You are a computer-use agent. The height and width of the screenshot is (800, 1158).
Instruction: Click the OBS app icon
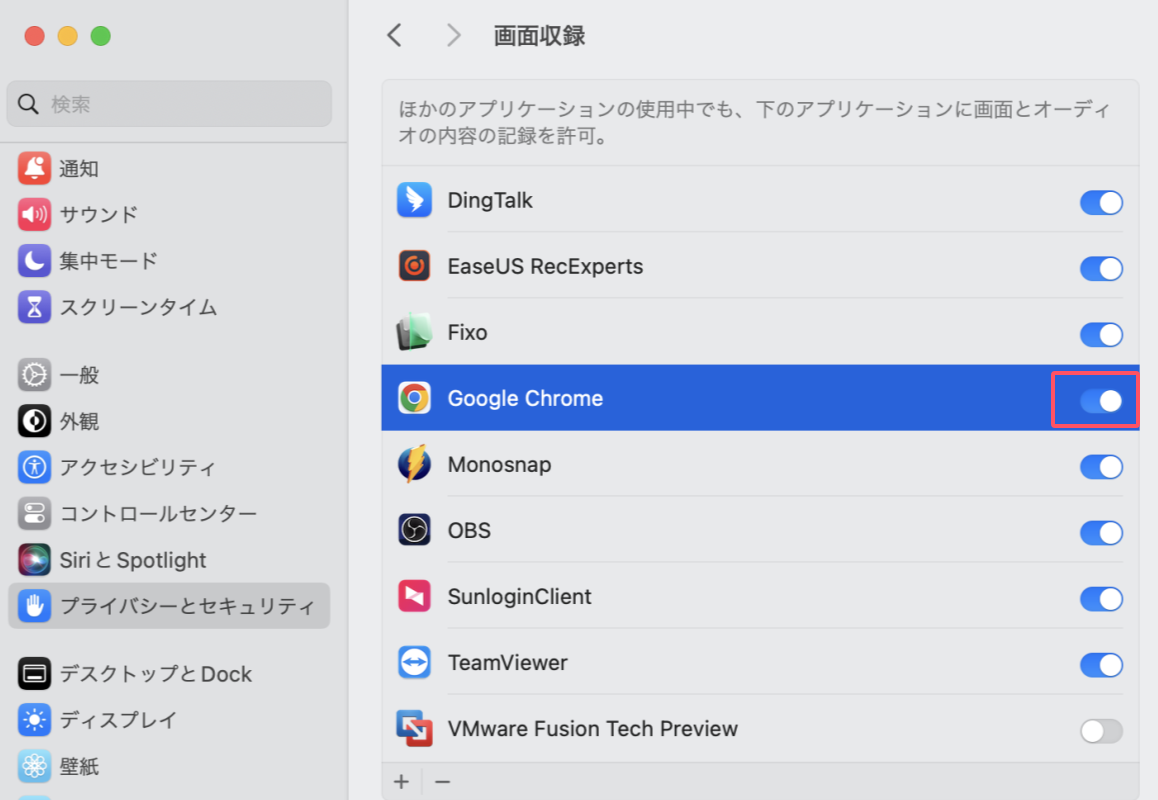pos(414,531)
